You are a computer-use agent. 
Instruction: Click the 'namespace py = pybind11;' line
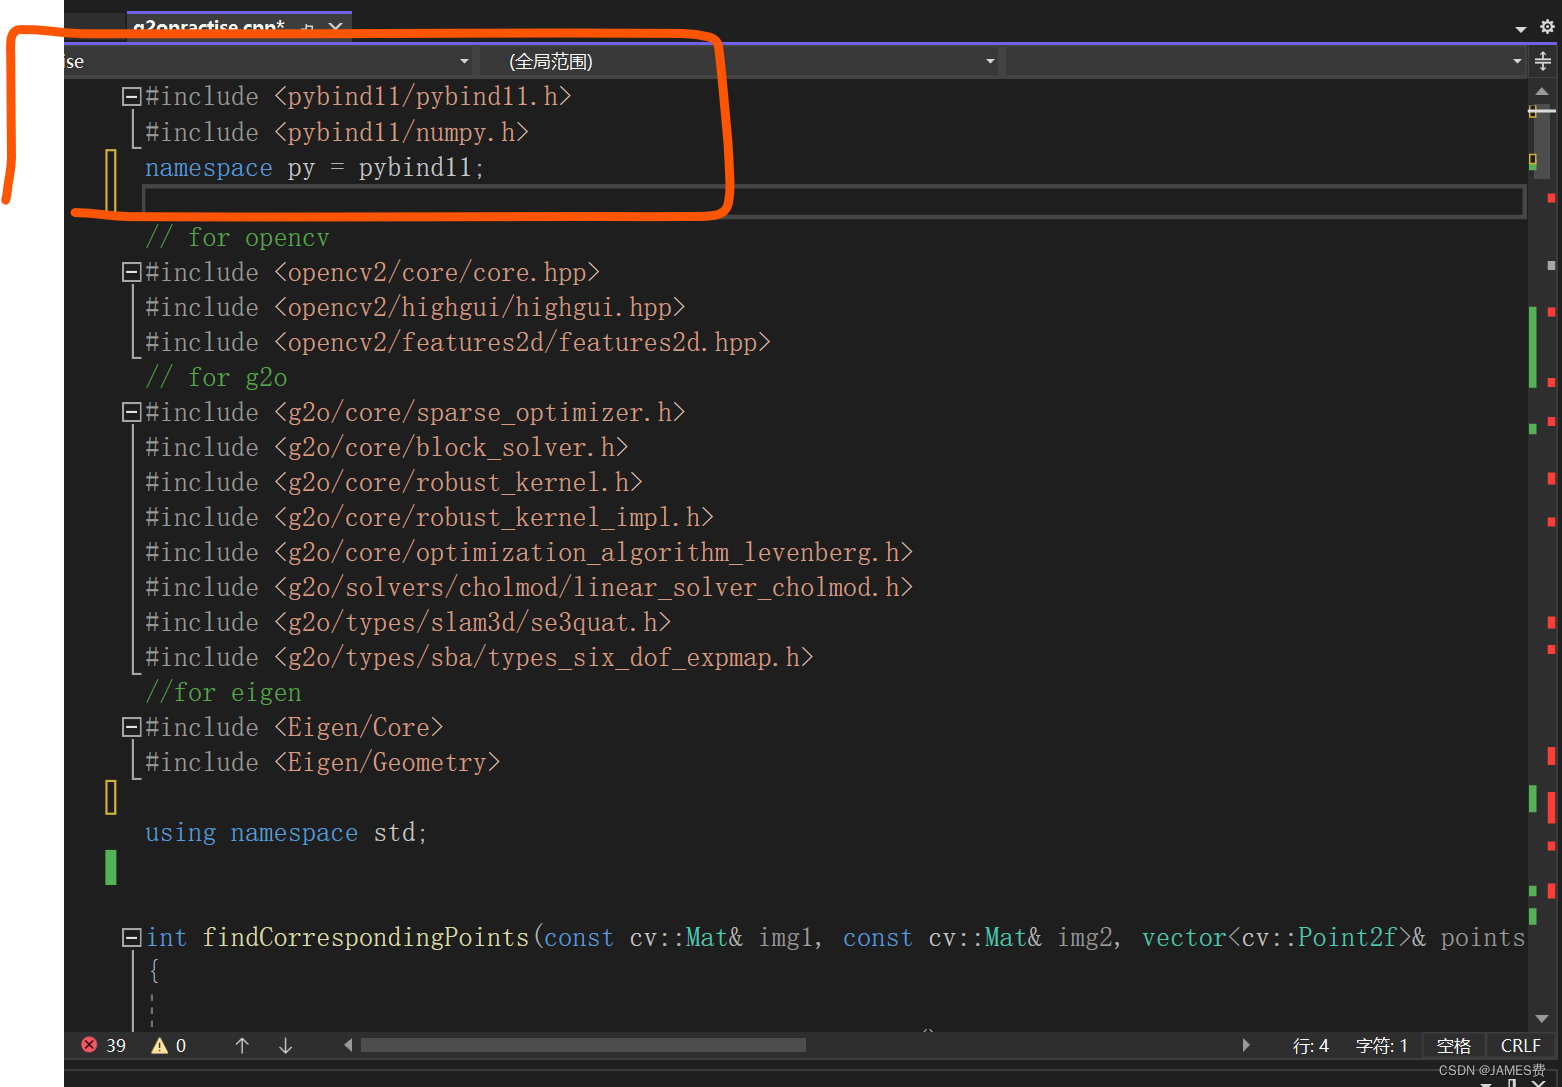click(x=315, y=167)
